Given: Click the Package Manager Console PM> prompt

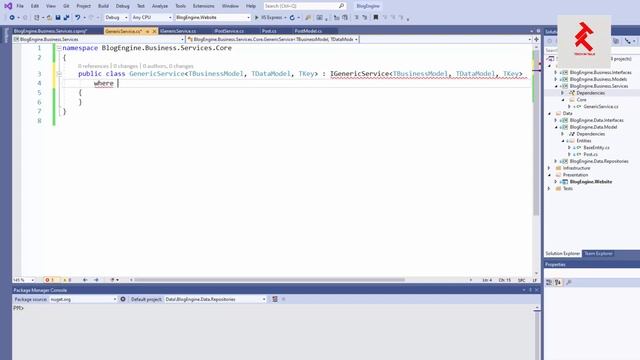Looking at the screenshot, I should pyautogui.click(x=18, y=308).
